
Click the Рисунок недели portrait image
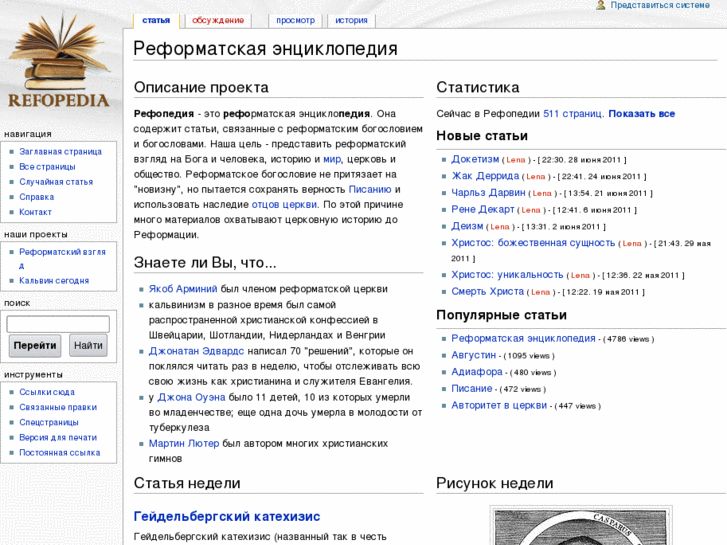point(581,526)
